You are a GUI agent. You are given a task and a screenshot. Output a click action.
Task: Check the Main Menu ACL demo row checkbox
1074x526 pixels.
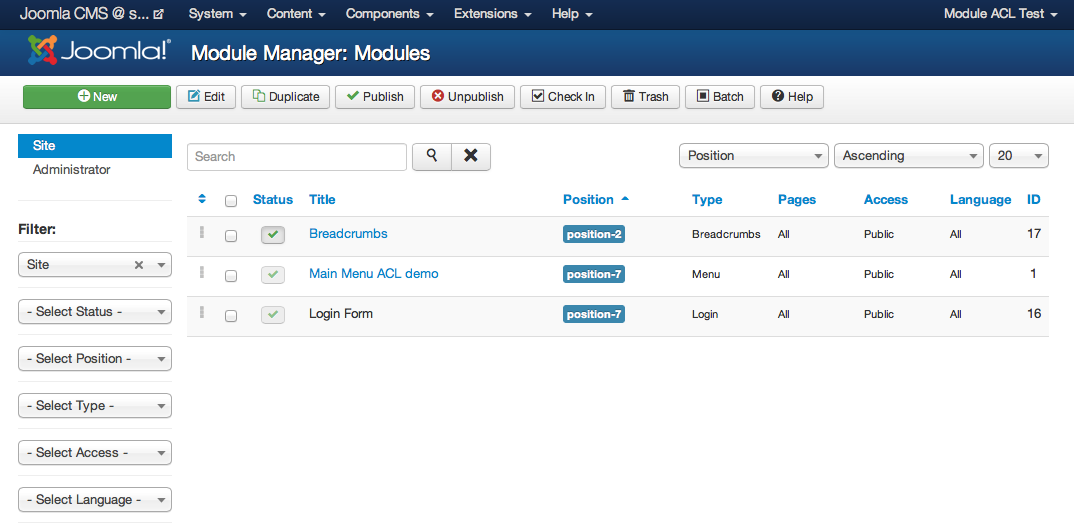231,275
